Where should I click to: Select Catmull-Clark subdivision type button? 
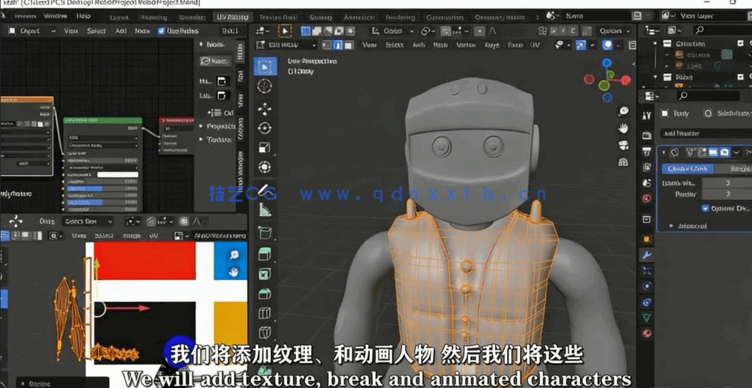(688, 169)
